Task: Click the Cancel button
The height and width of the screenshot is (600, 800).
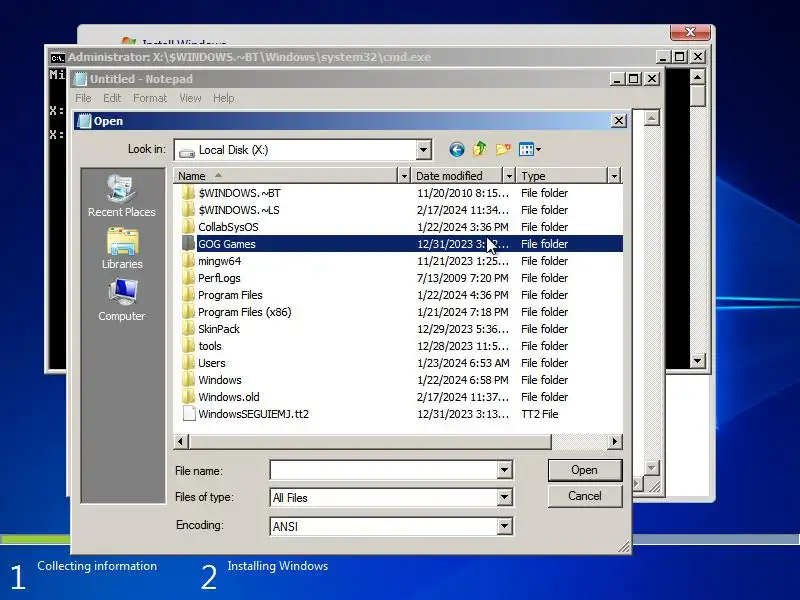Action: click(585, 496)
